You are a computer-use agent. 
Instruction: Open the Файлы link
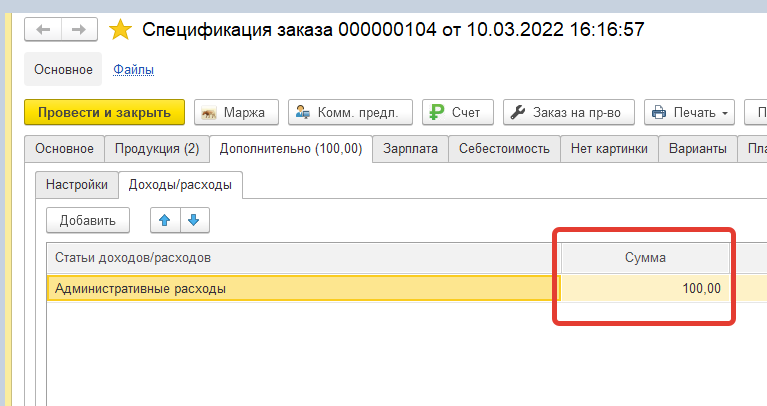click(134, 69)
